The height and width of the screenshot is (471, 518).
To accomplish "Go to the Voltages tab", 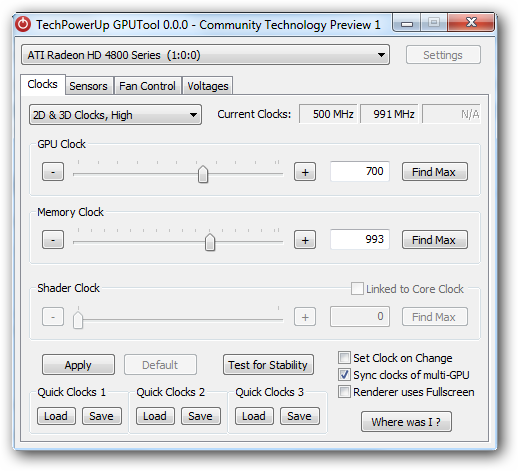I will tap(208, 86).
